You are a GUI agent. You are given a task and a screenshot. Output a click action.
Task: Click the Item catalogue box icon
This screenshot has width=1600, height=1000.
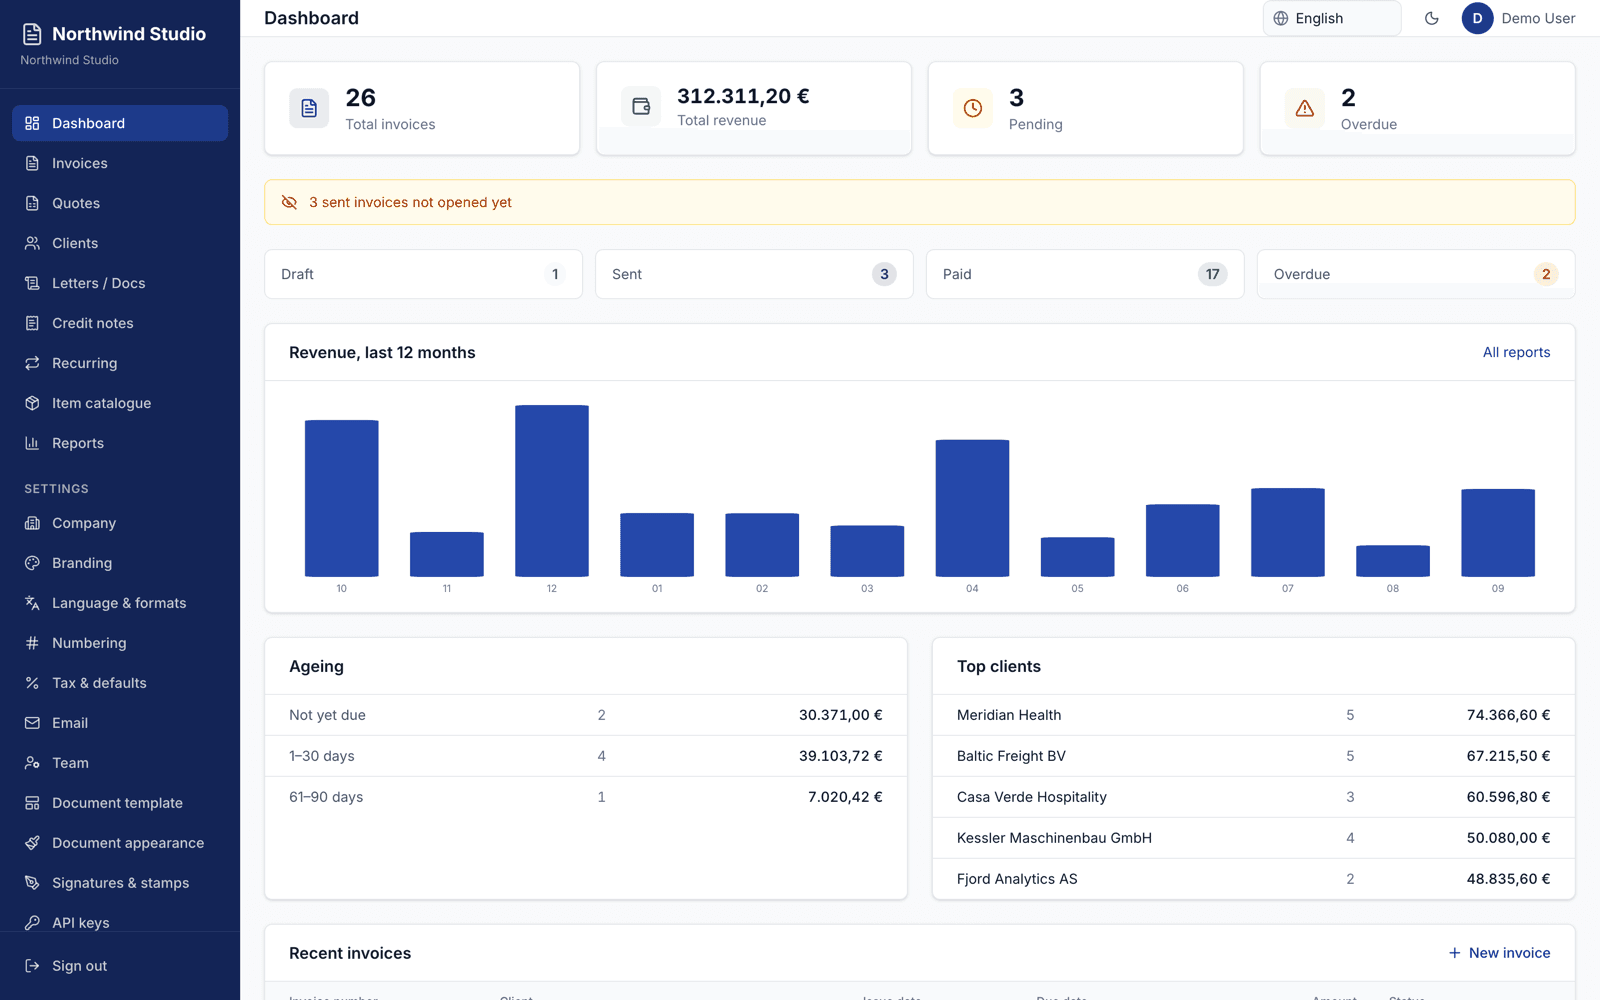point(32,403)
